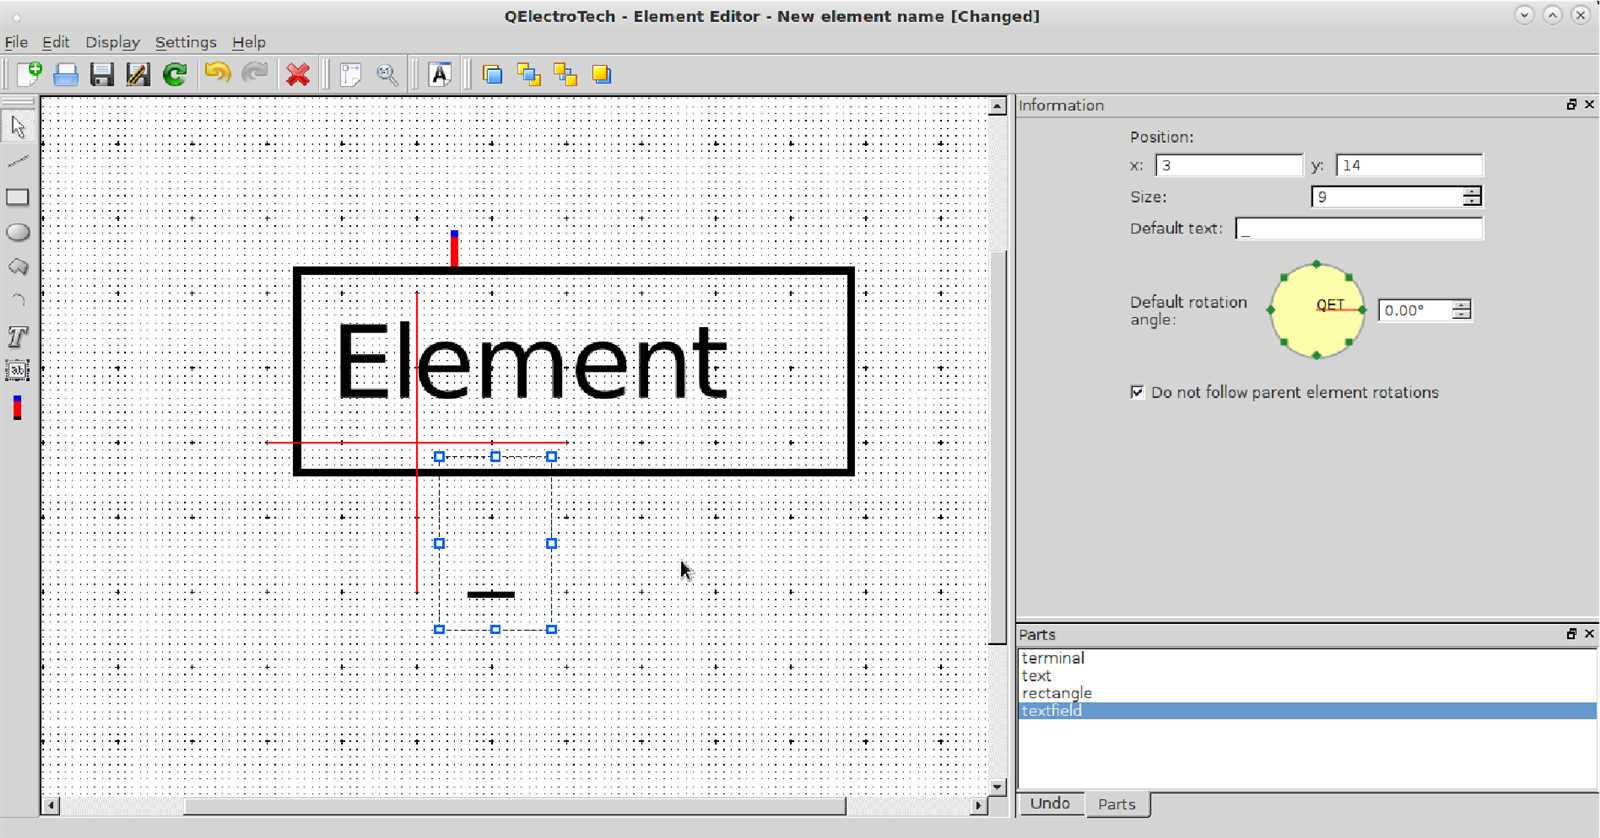
Task: Select the text tool
Action: [x=18, y=336]
